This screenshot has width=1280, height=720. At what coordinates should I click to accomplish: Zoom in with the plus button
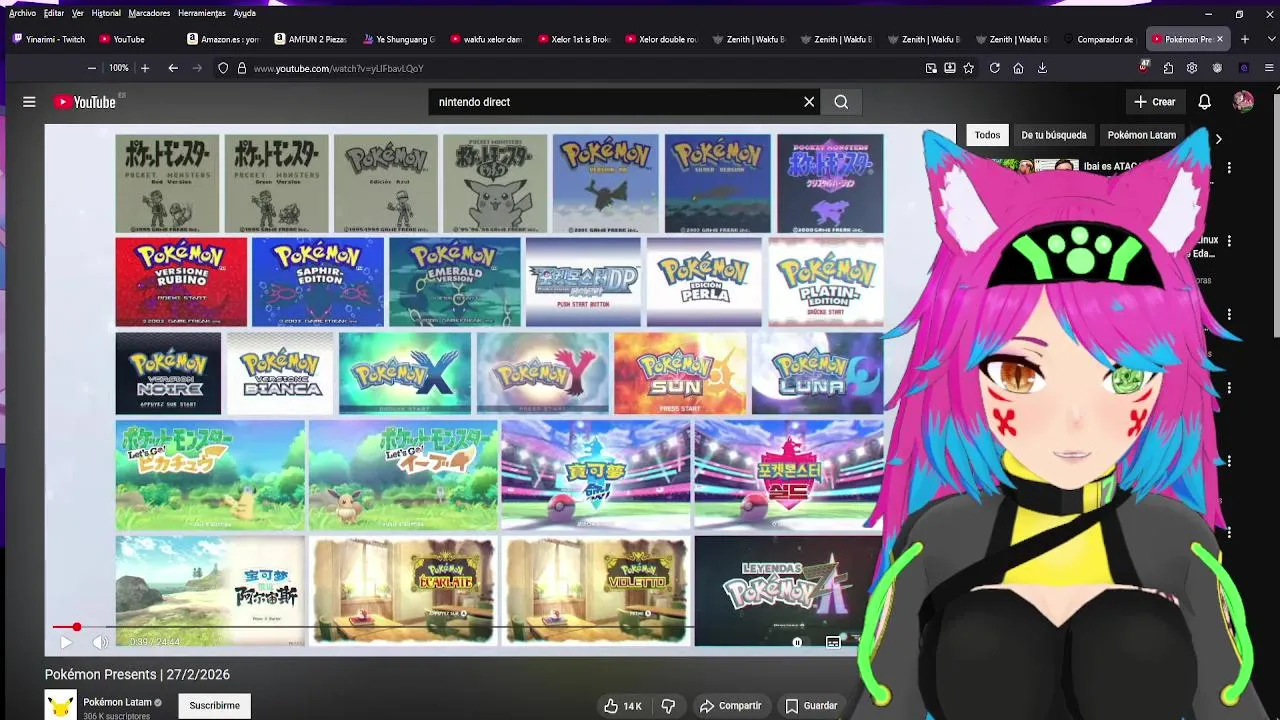click(145, 68)
